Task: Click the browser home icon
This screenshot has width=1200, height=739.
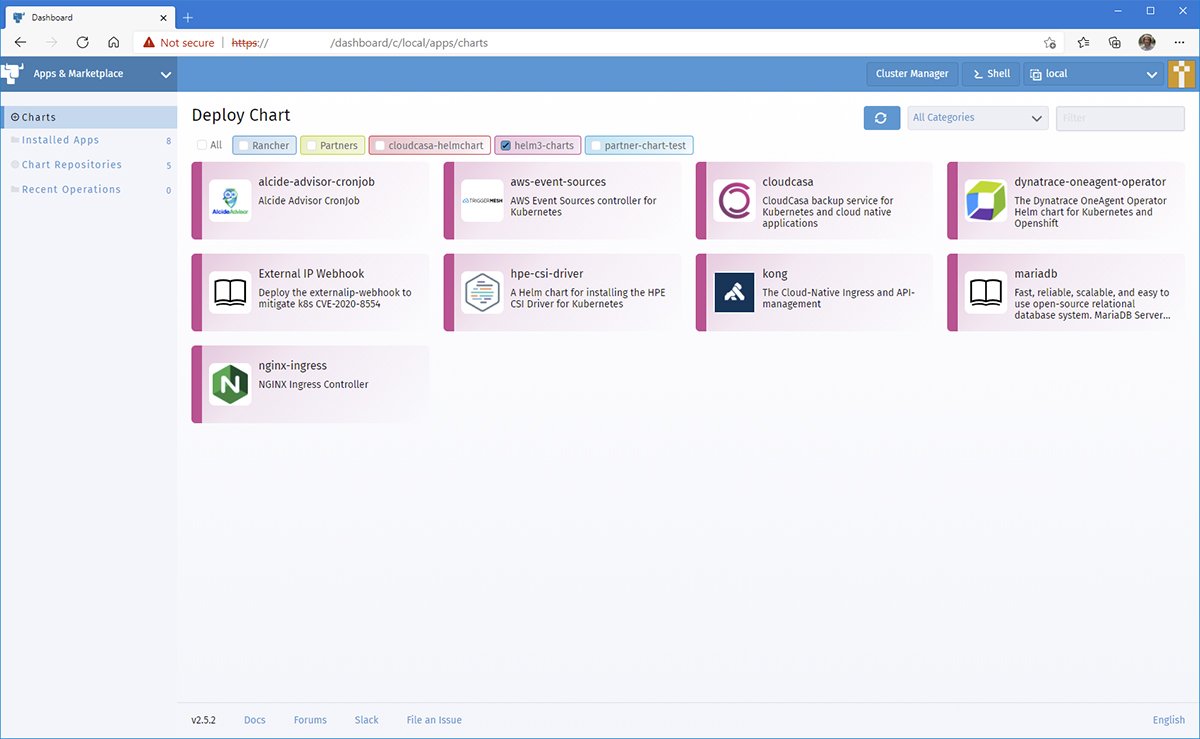Action: tap(114, 43)
